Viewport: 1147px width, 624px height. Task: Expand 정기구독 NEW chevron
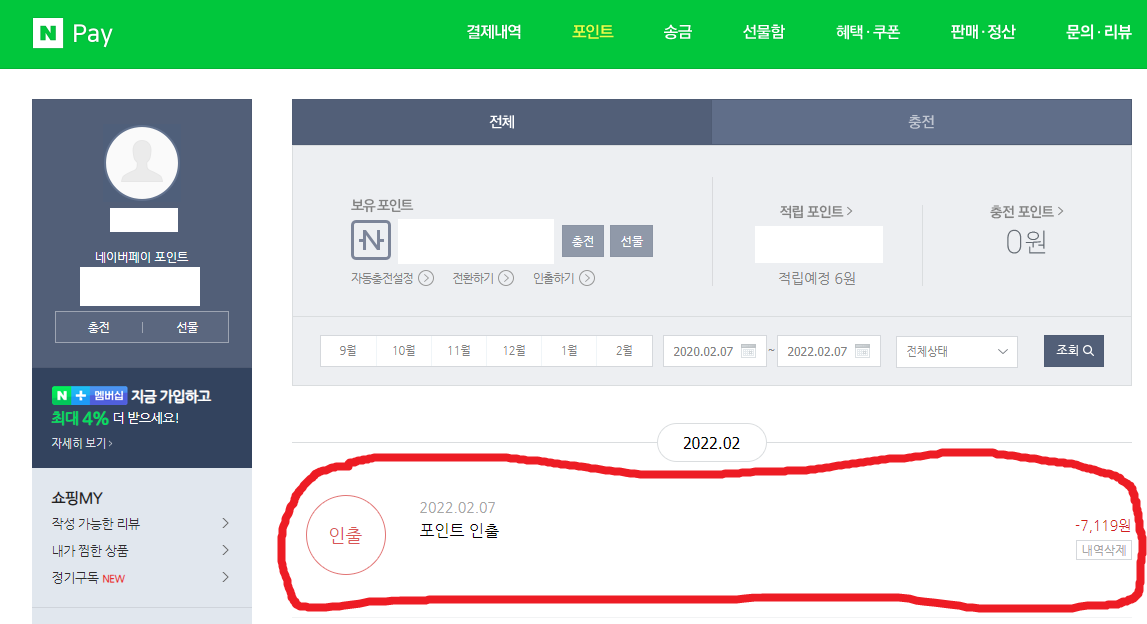tap(225, 577)
